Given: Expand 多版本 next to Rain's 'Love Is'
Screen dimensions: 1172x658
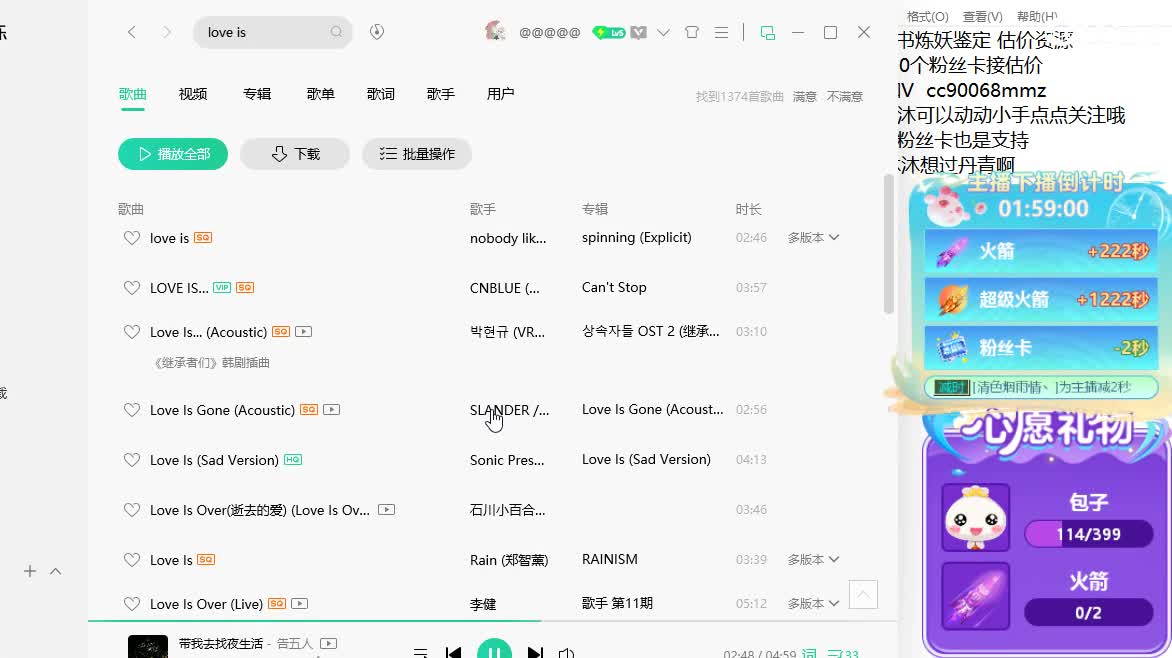Looking at the screenshot, I should (x=813, y=559).
